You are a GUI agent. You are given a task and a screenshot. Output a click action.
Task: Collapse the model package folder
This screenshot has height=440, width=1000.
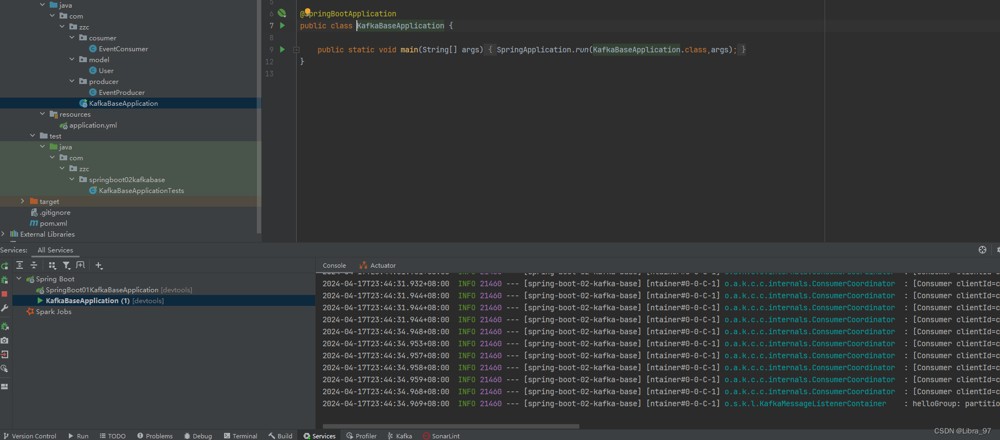(x=73, y=59)
